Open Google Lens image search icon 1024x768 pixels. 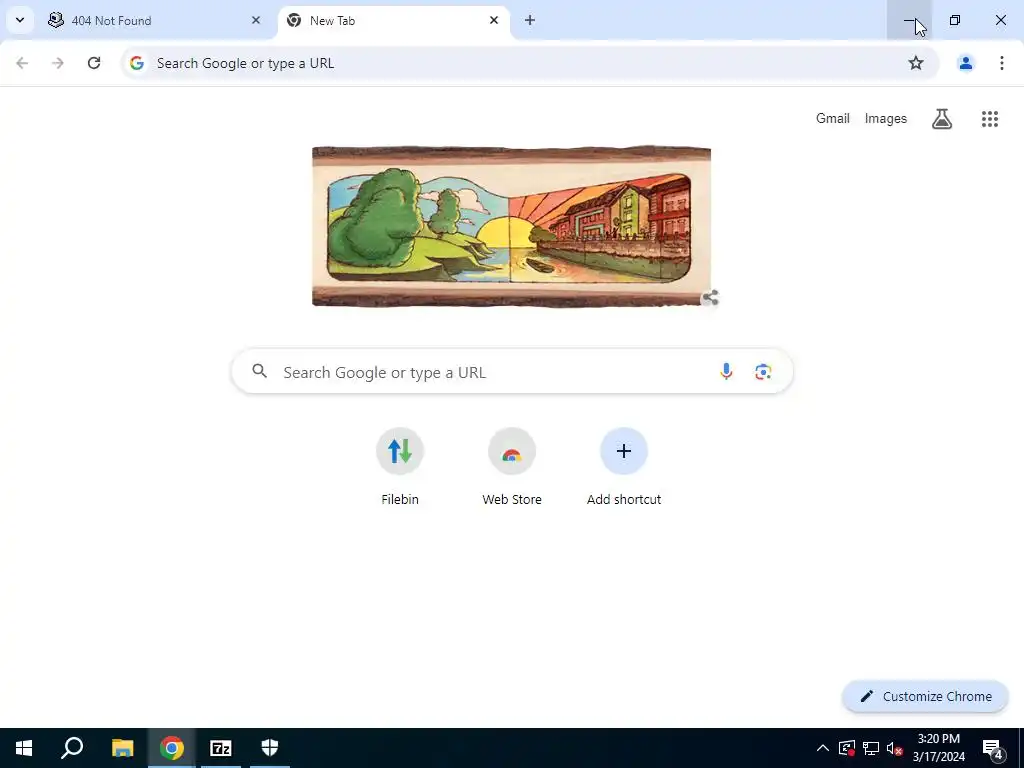[x=763, y=372]
